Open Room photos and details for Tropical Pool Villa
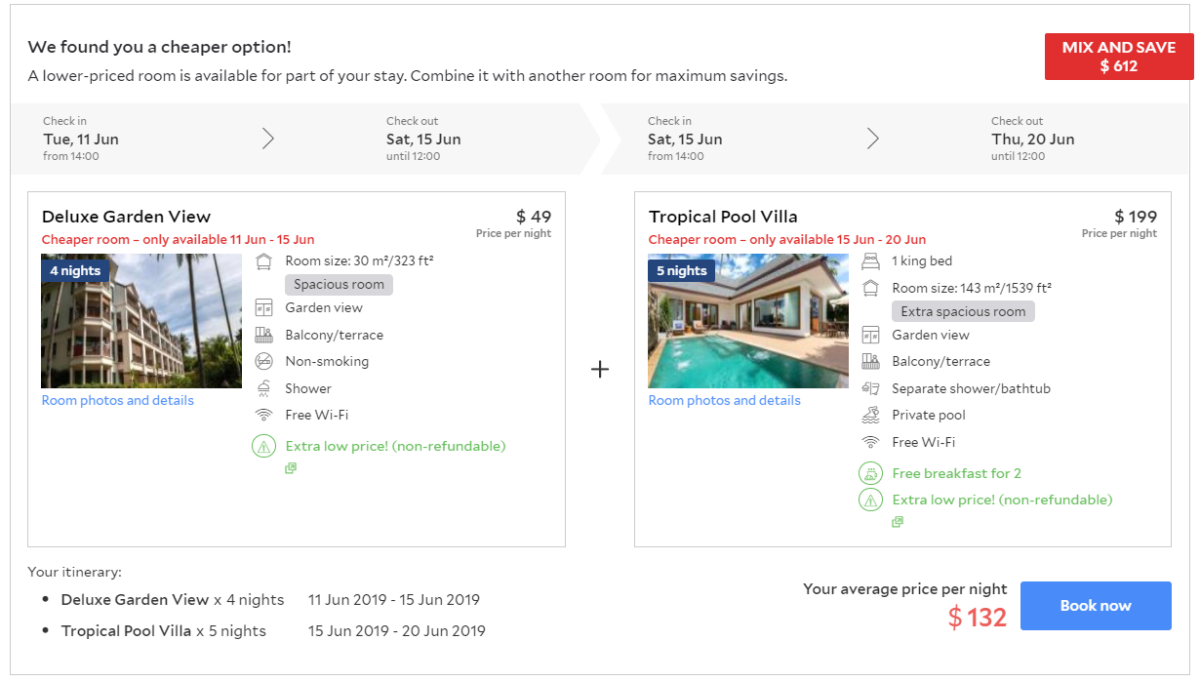1200x681 pixels. [724, 400]
